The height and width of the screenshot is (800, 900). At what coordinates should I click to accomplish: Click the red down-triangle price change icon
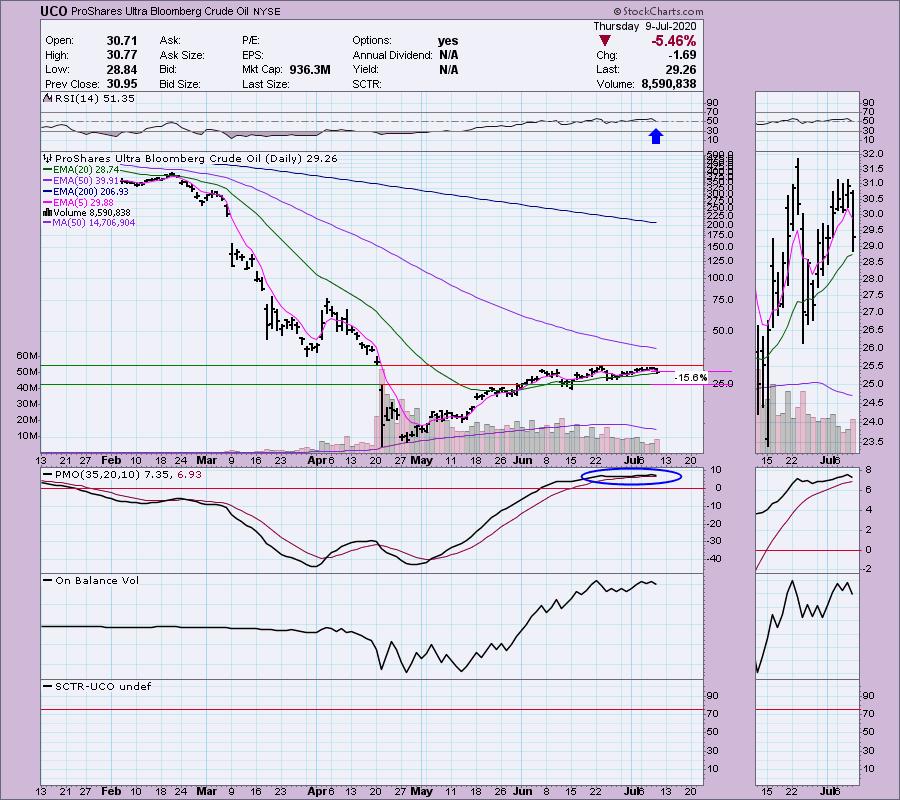click(604, 41)
